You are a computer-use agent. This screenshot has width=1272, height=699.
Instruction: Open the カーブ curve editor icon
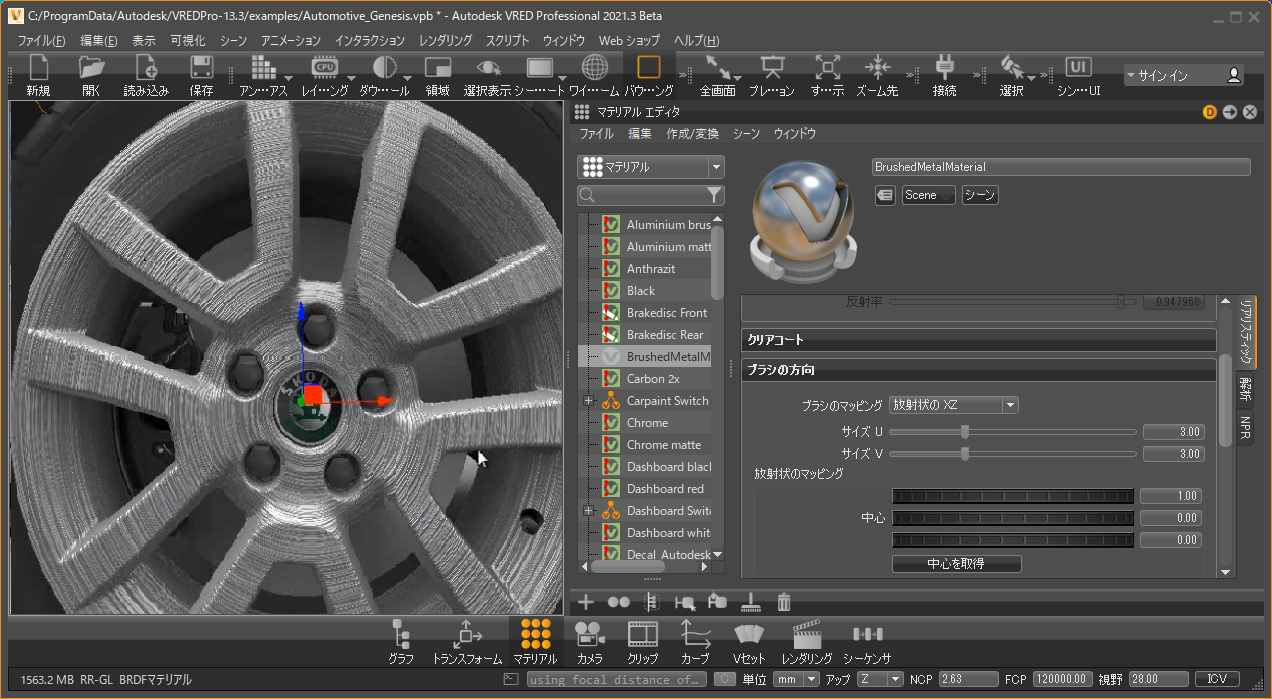tap(695, 634)
